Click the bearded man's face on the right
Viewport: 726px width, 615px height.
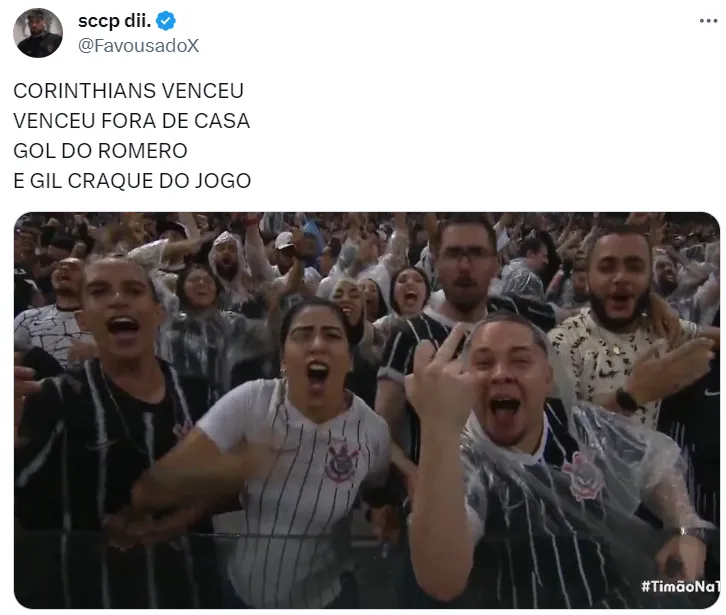point(619,280)
